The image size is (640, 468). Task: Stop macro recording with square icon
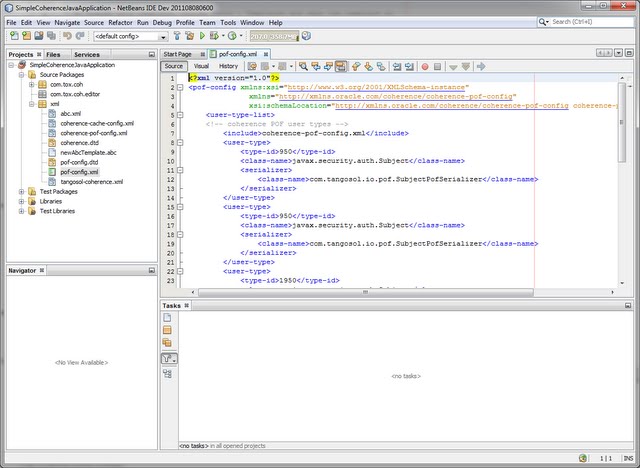438,66
